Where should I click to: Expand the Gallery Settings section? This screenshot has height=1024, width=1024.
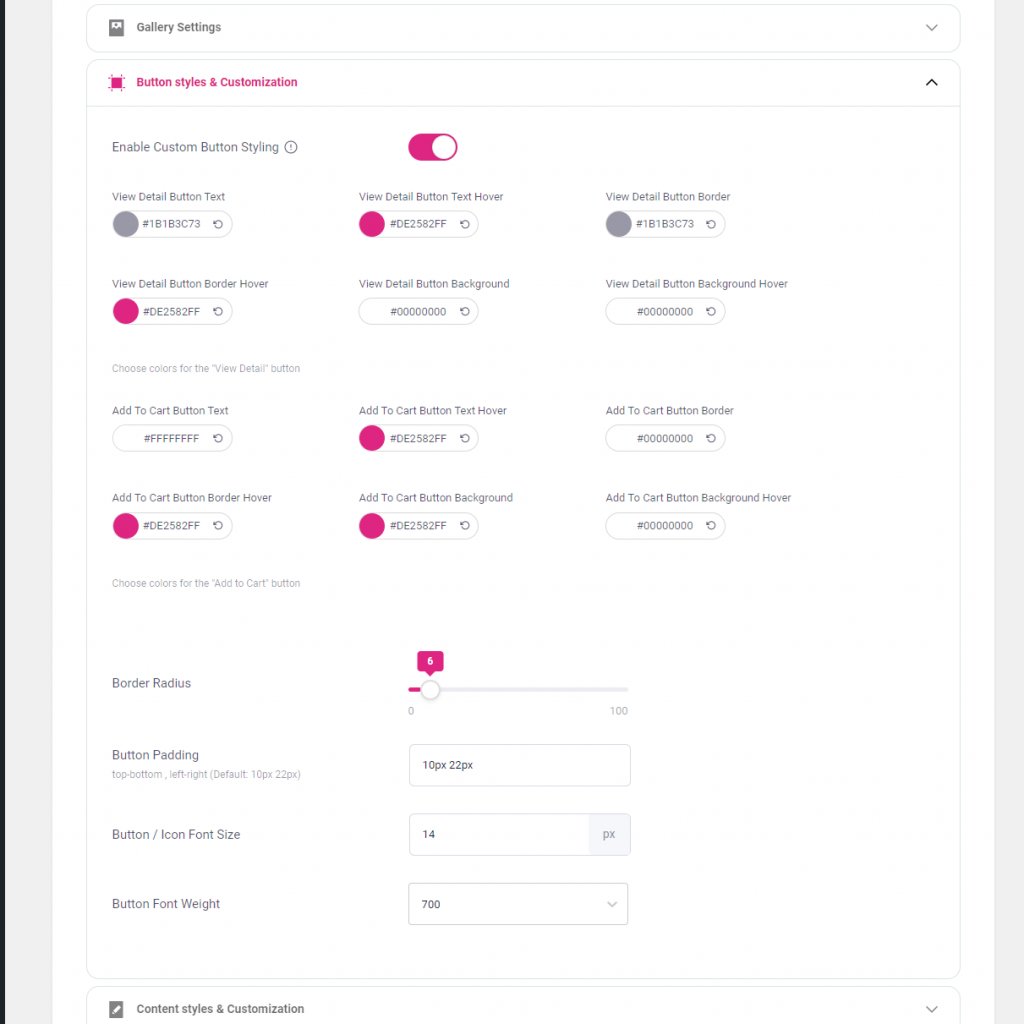point(931,27)
